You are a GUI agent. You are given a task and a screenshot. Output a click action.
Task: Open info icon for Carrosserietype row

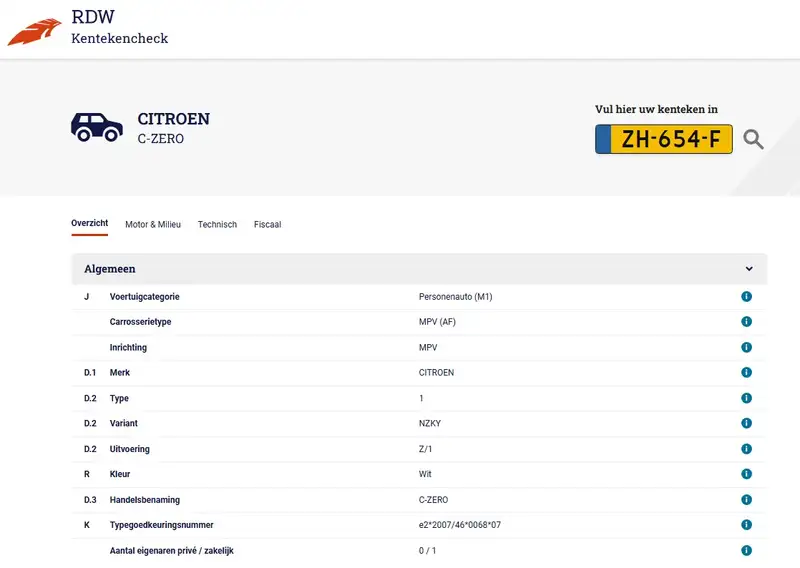coord(746,322)
